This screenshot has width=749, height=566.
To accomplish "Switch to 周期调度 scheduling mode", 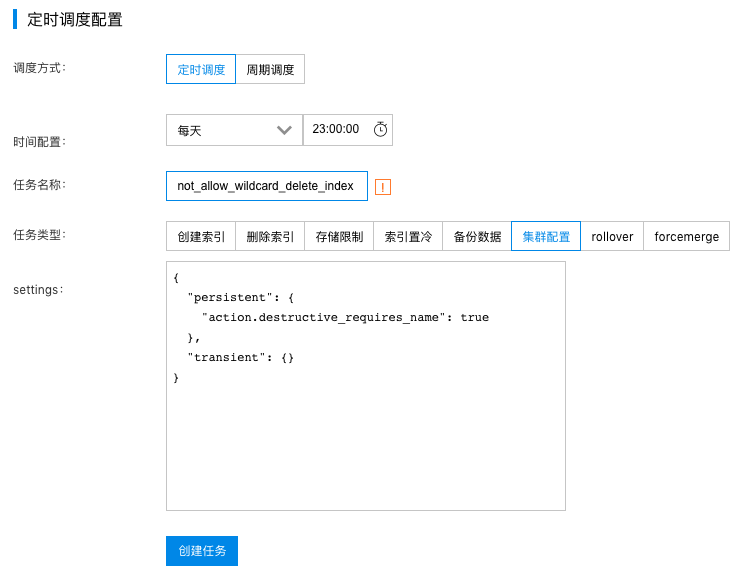I will point(270,69).
